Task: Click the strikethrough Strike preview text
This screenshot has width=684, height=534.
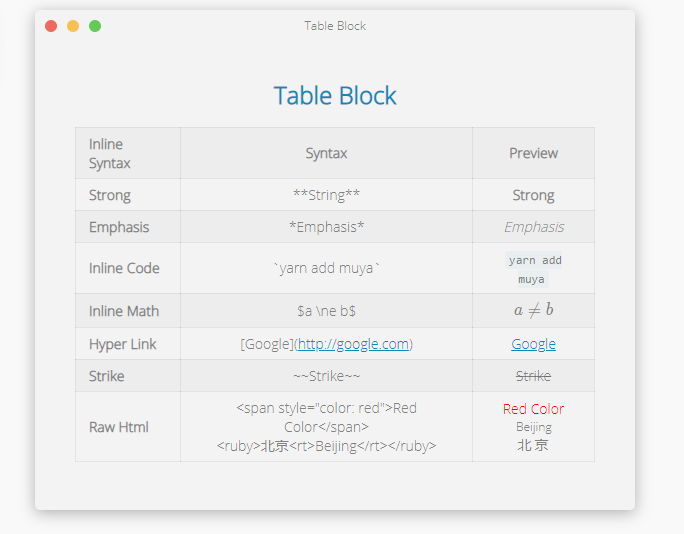Action: pos(533,376)
